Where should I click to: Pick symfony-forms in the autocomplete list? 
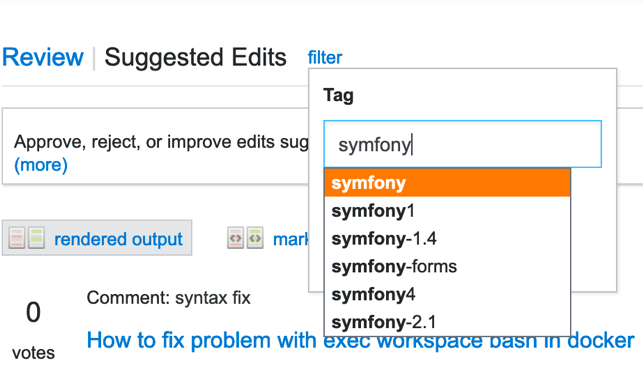(447, 266)
